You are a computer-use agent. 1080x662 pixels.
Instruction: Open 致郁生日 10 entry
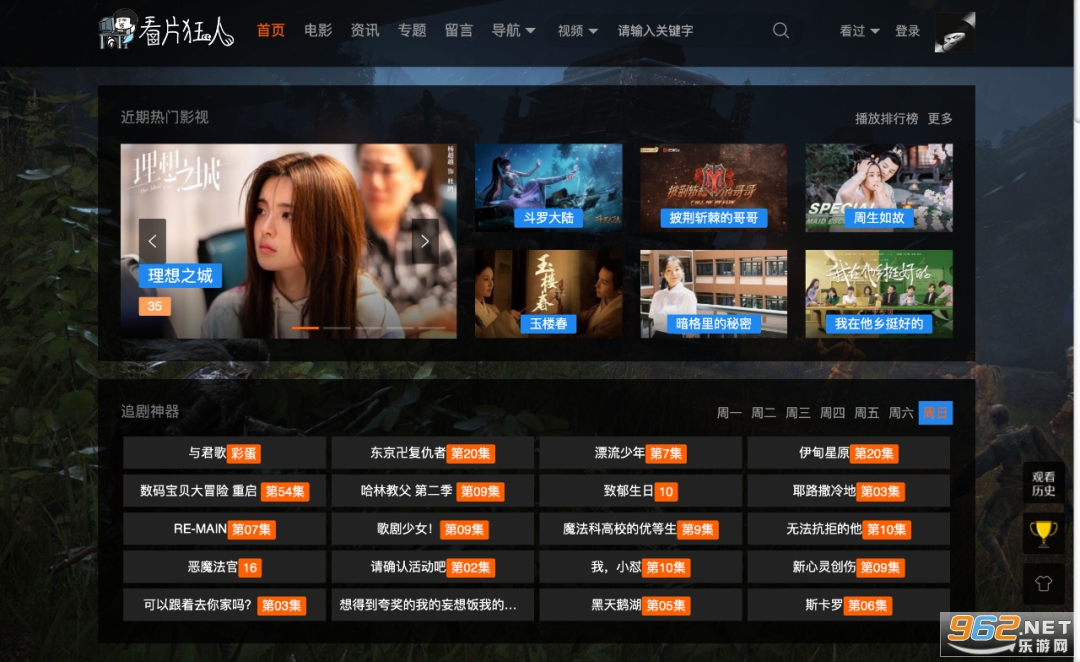tap(641, 491)
